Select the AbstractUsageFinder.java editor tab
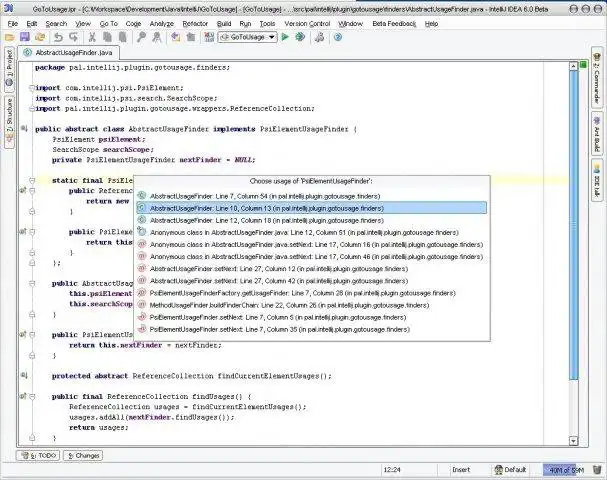The height and width of the screenshot is (480, 607). coord(69,53)
